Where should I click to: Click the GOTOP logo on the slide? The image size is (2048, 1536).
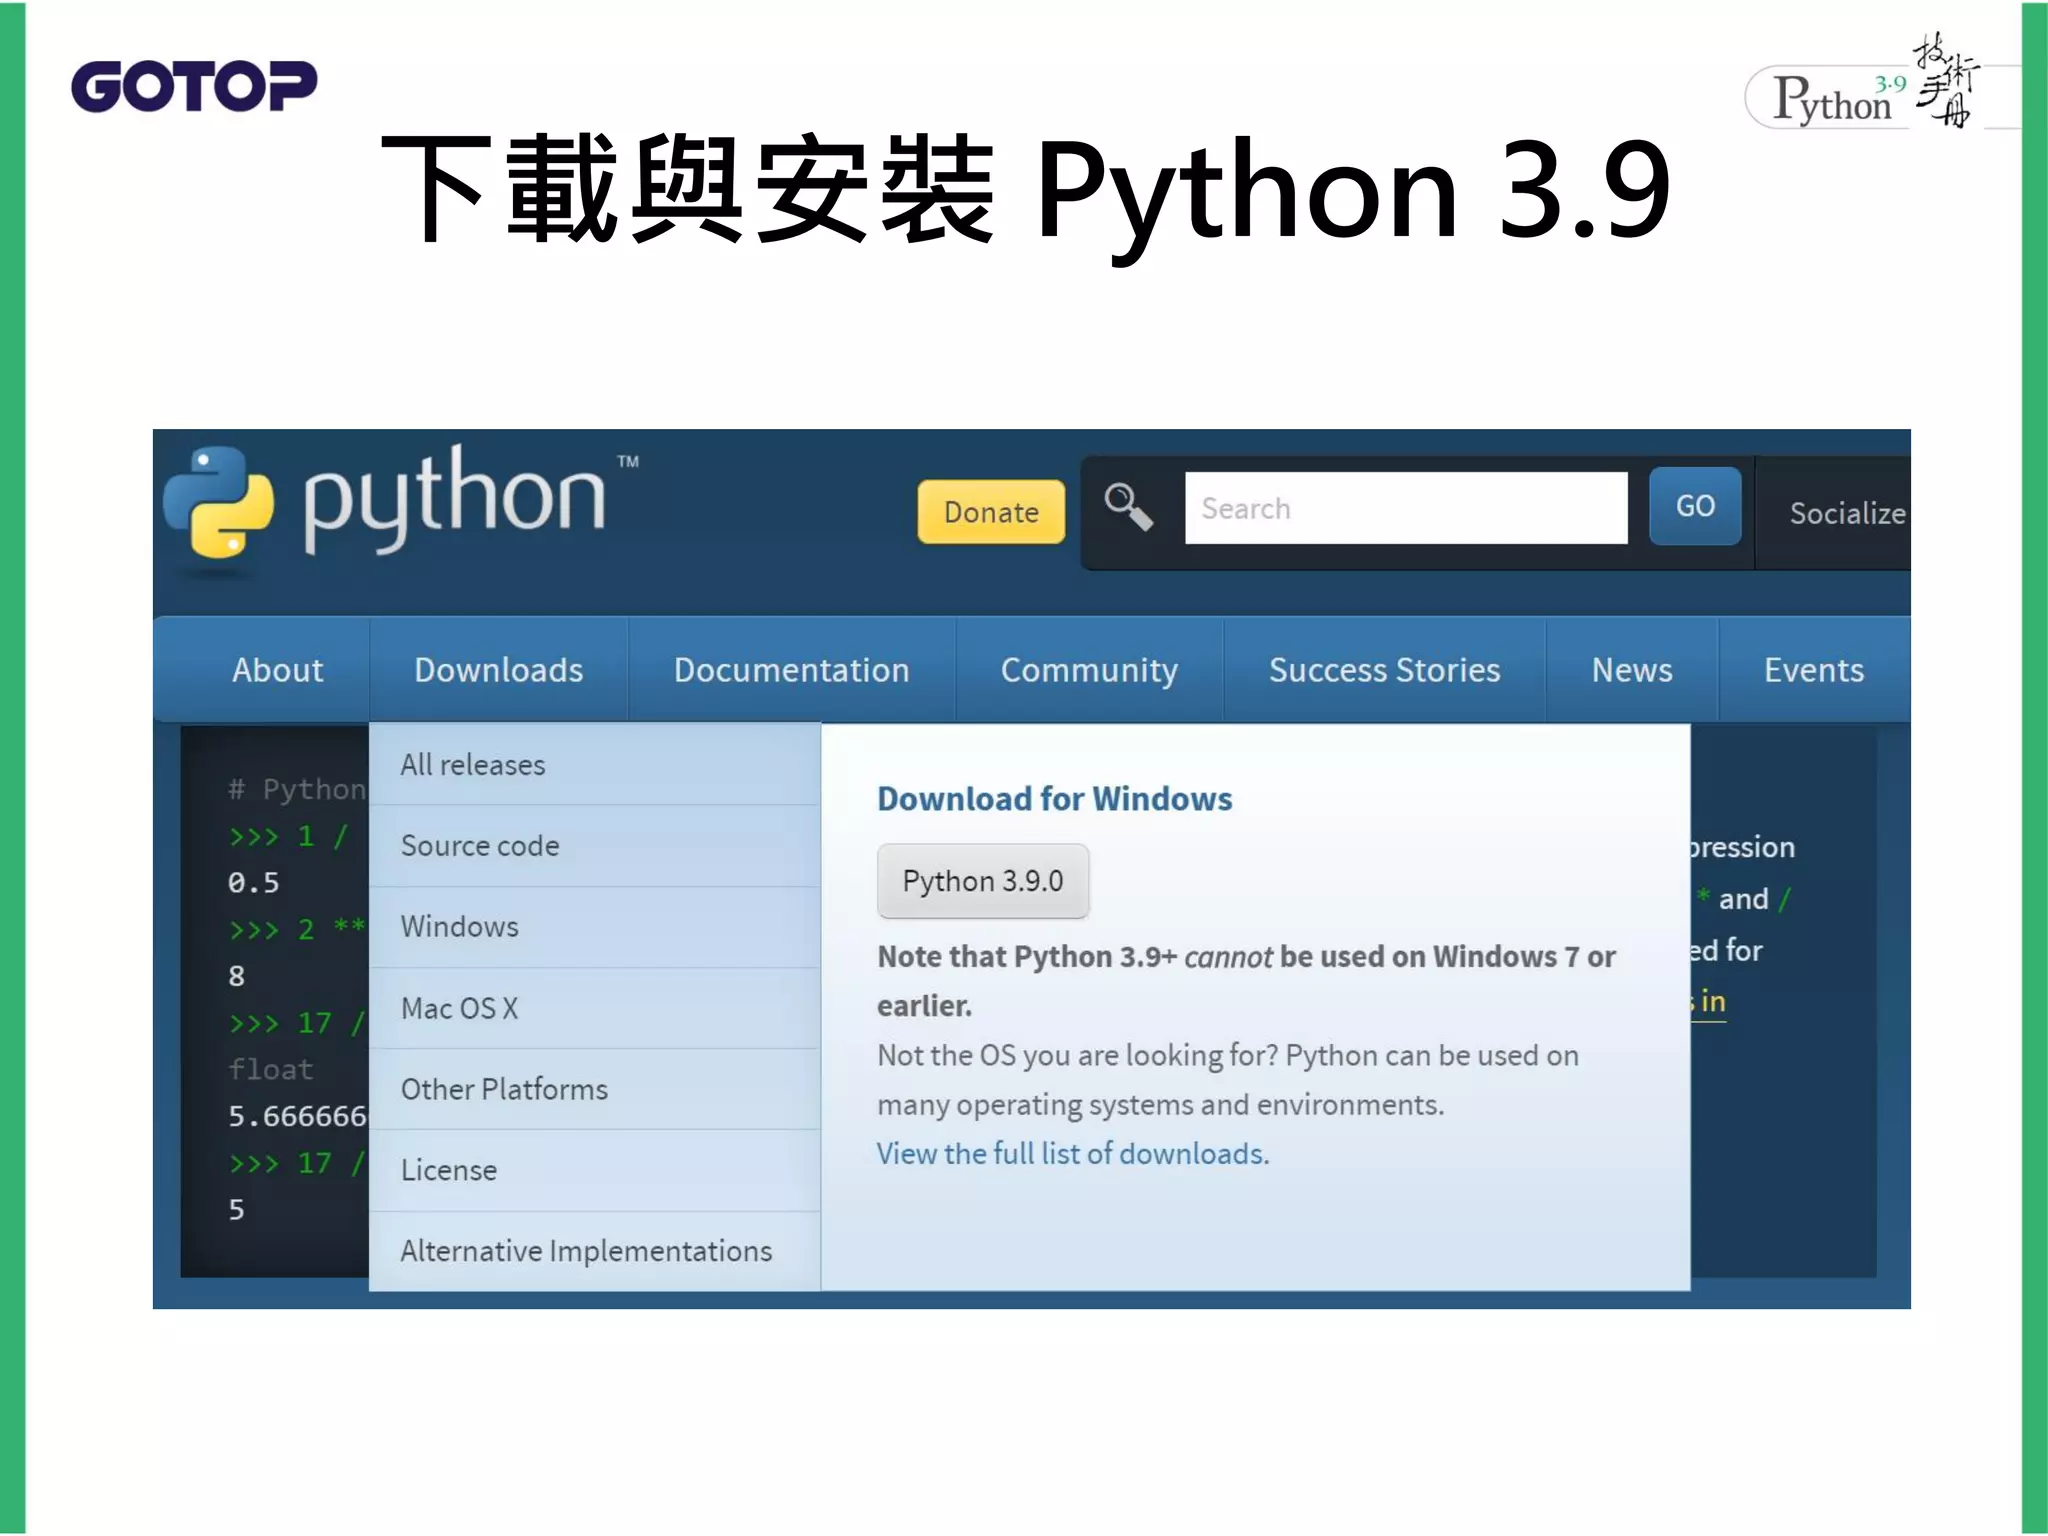pyautogui.click(x=194, y=86)
